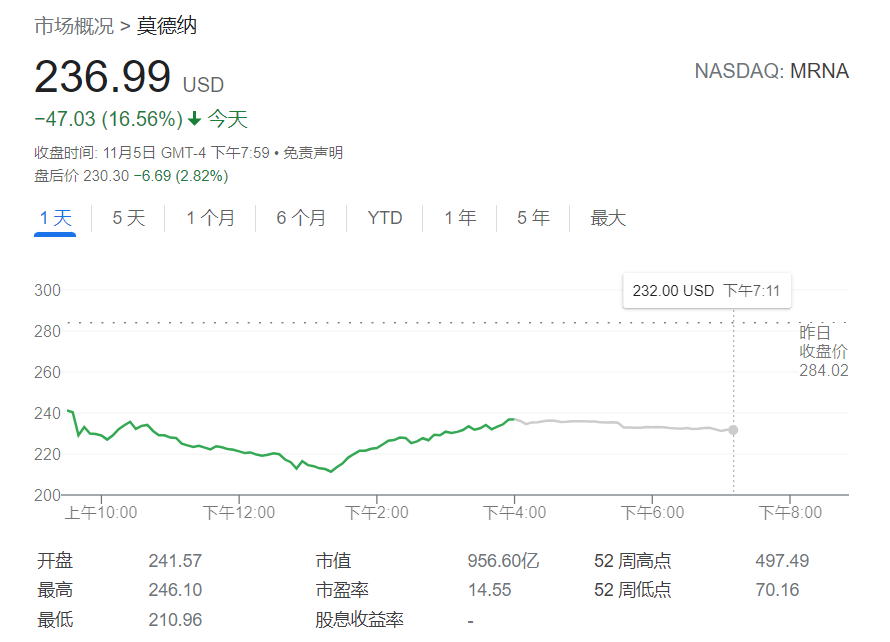
Task: Select the YTD tab
Action: click(385, 218)
